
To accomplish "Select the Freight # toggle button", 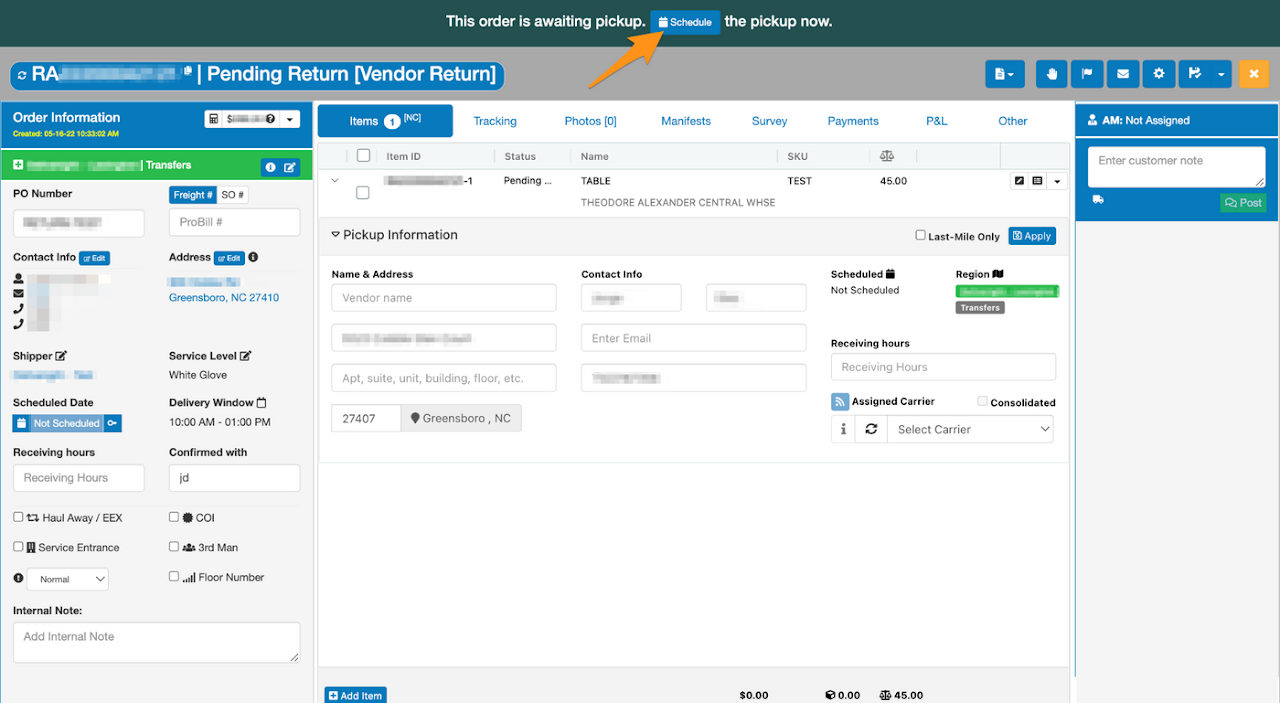I will pos(192,195).
